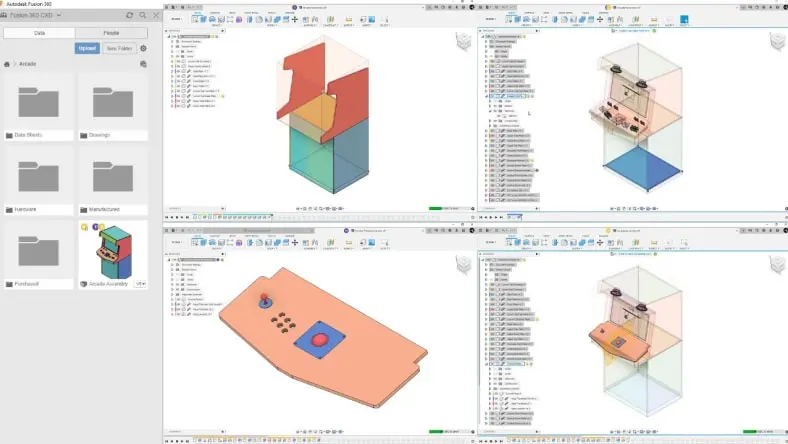Open the SURFACE tab in the transparent cabinet window
Screen dimensions: 788x444
point(529,13)
